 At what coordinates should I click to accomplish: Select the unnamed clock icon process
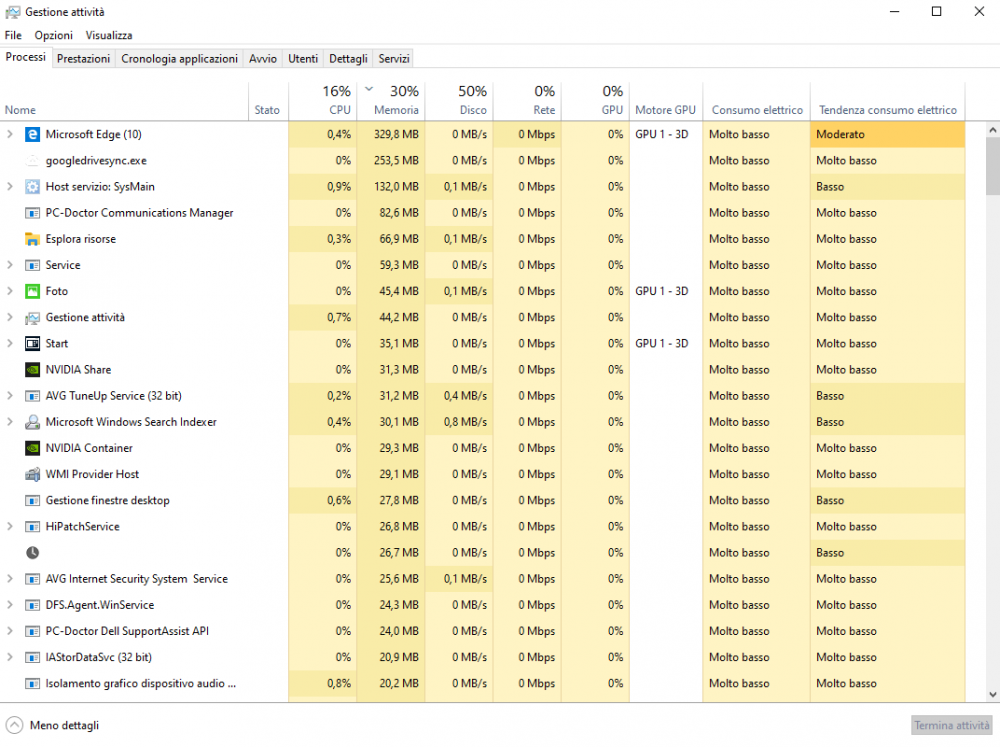(x=32, y=553)
